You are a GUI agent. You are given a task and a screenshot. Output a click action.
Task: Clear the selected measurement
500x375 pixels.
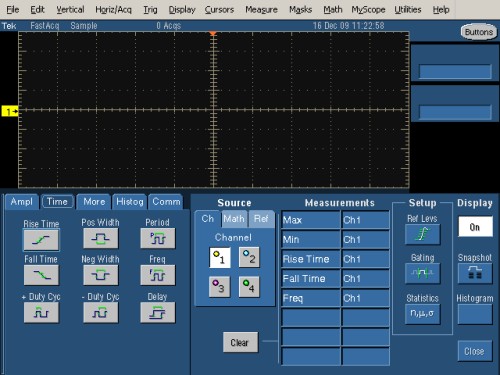click(x=240, y=342)
